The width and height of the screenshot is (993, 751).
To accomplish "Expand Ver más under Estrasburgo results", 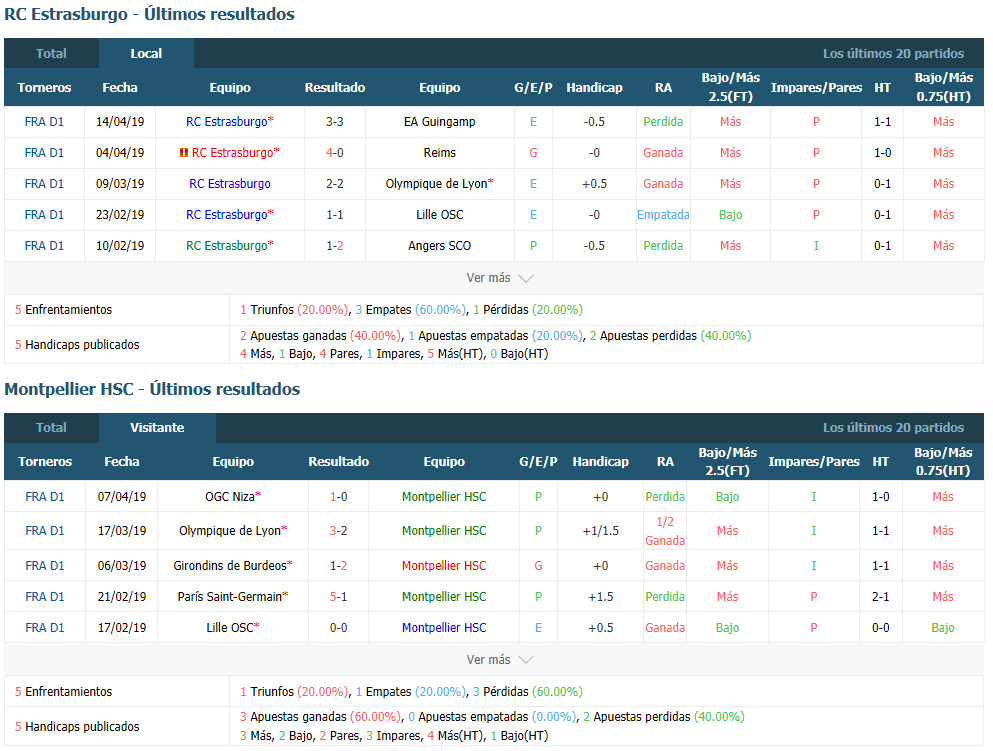I will (x=500, y=278).
